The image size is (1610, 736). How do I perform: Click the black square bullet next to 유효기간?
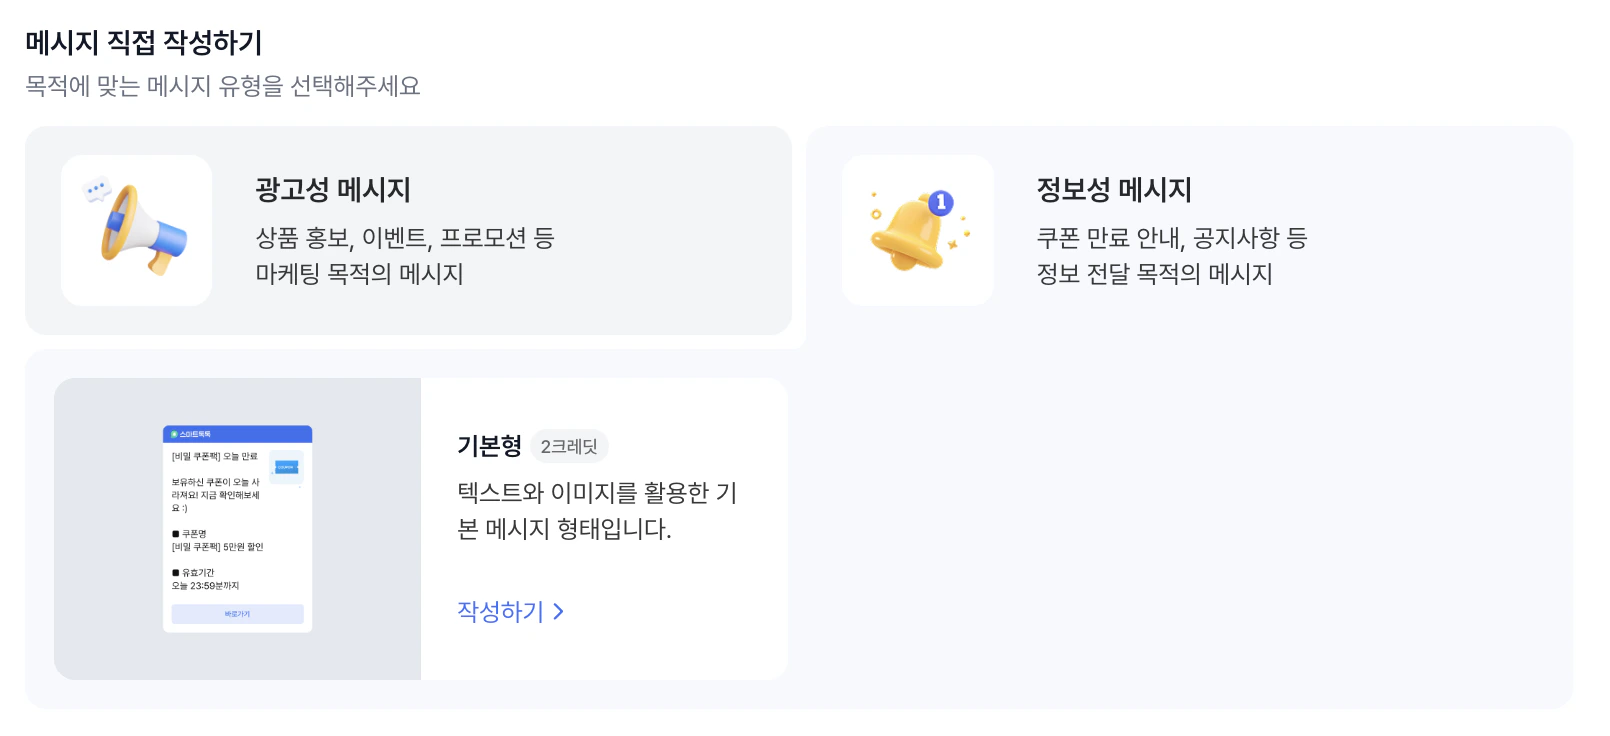tap(174, 572)
